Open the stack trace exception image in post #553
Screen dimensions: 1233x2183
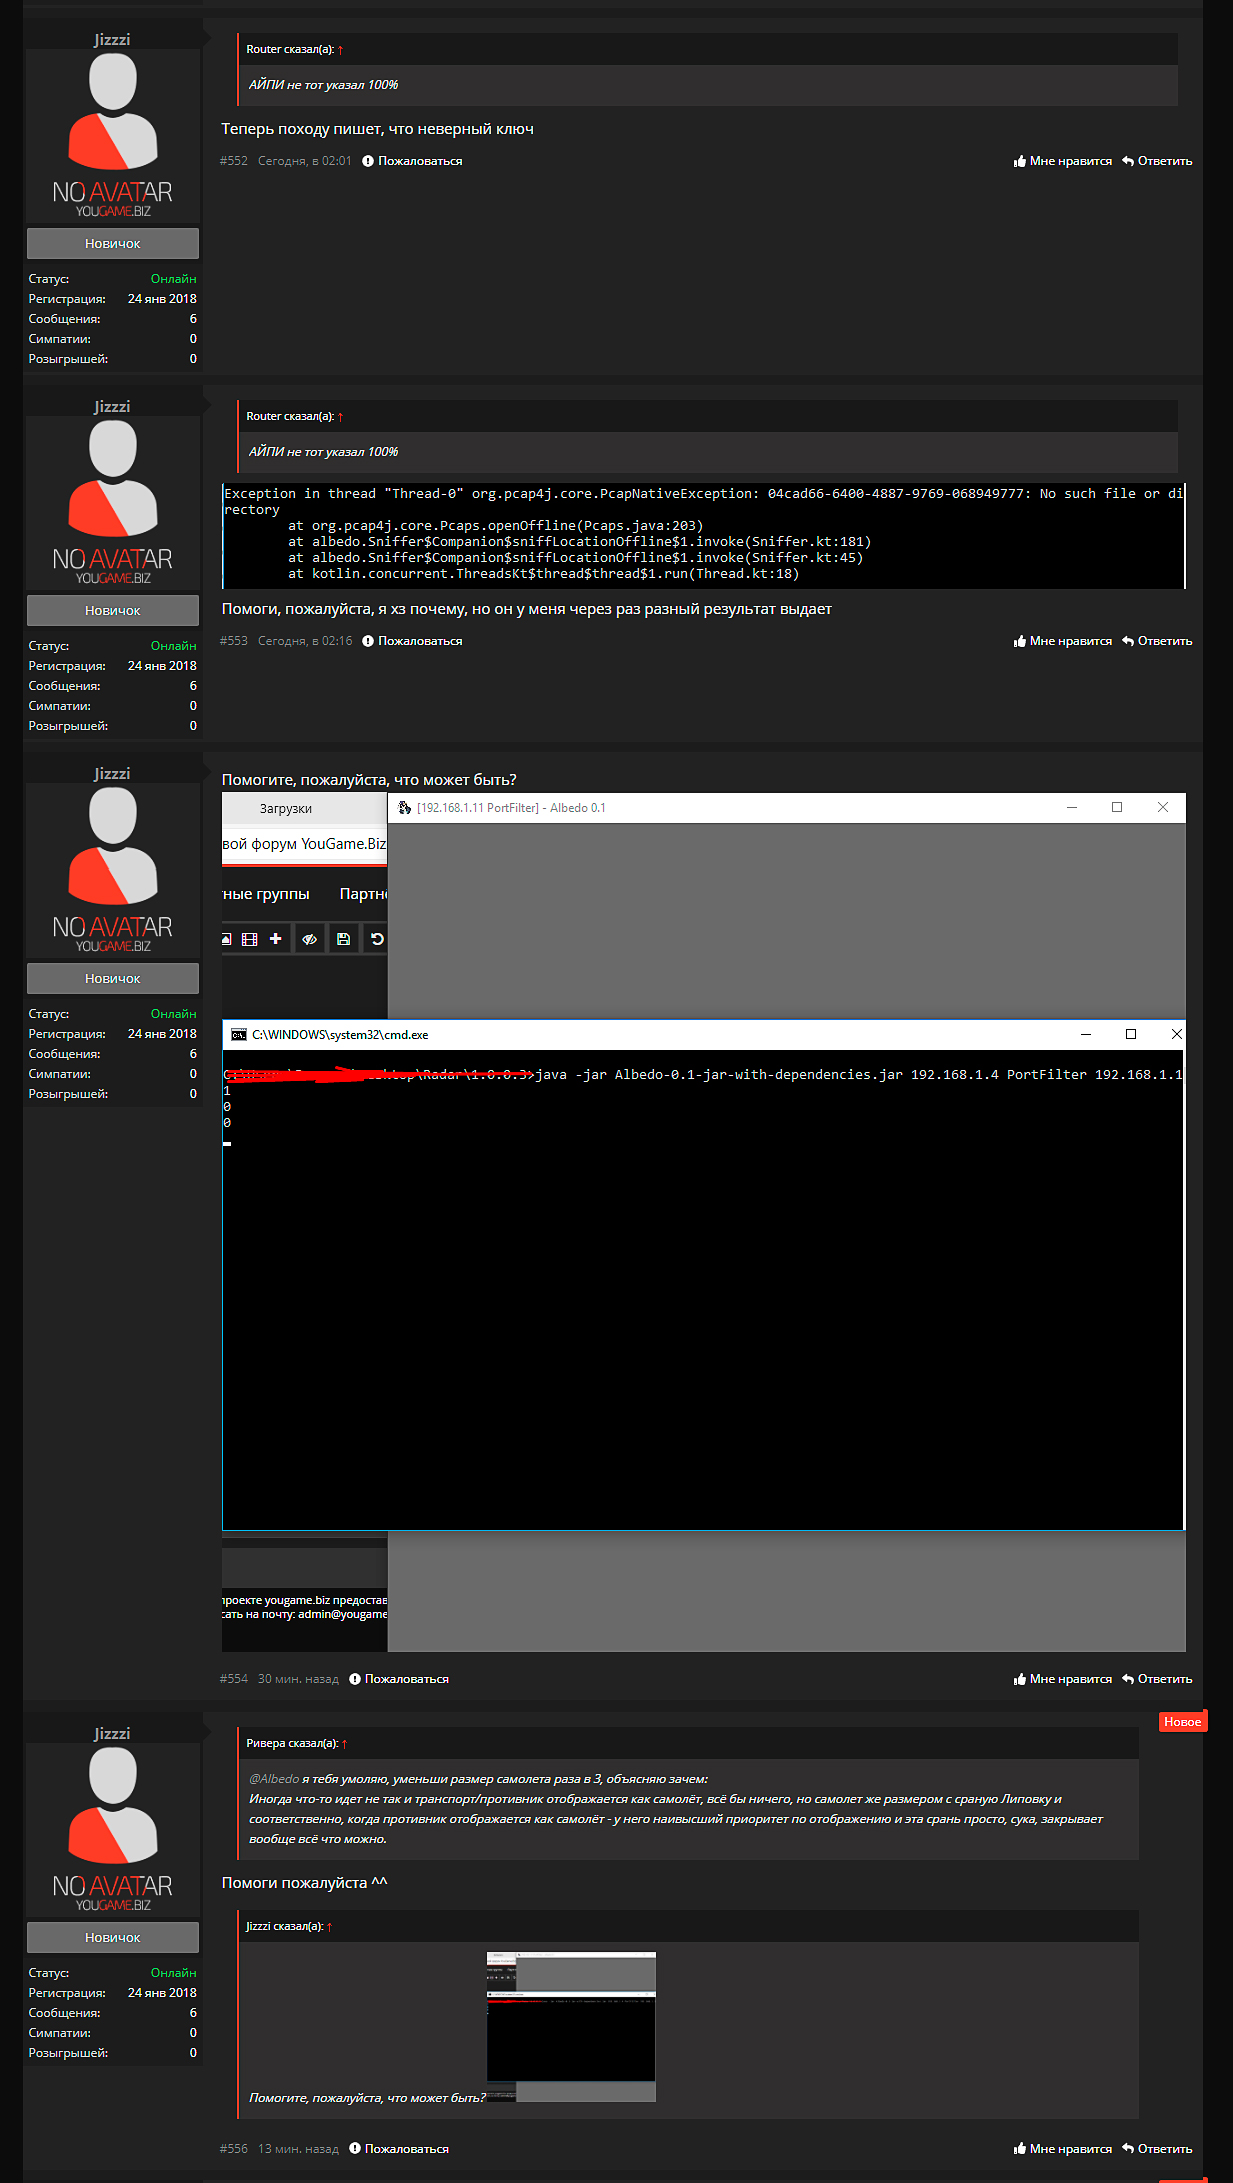click(x=703, y=536)
